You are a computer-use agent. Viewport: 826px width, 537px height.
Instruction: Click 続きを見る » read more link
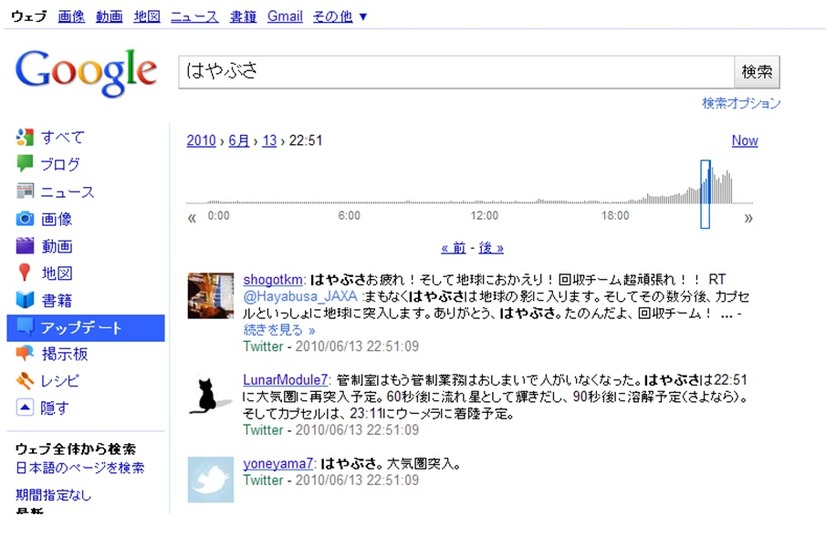click(x=279, y=330)
